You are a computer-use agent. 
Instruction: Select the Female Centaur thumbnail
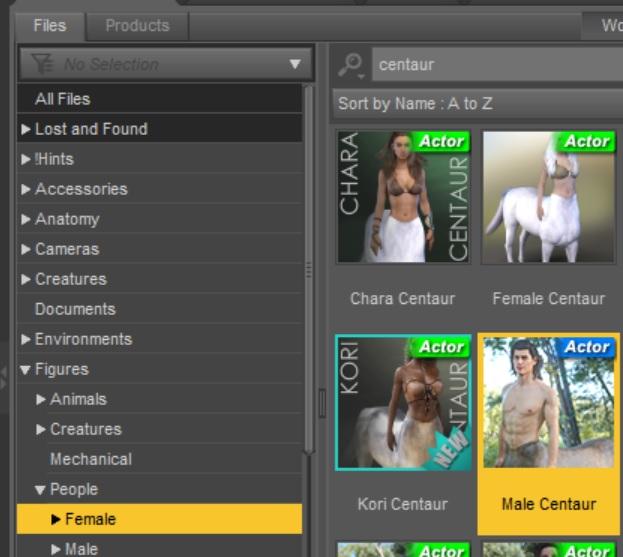pyautogui.click(x=548, y=197)
